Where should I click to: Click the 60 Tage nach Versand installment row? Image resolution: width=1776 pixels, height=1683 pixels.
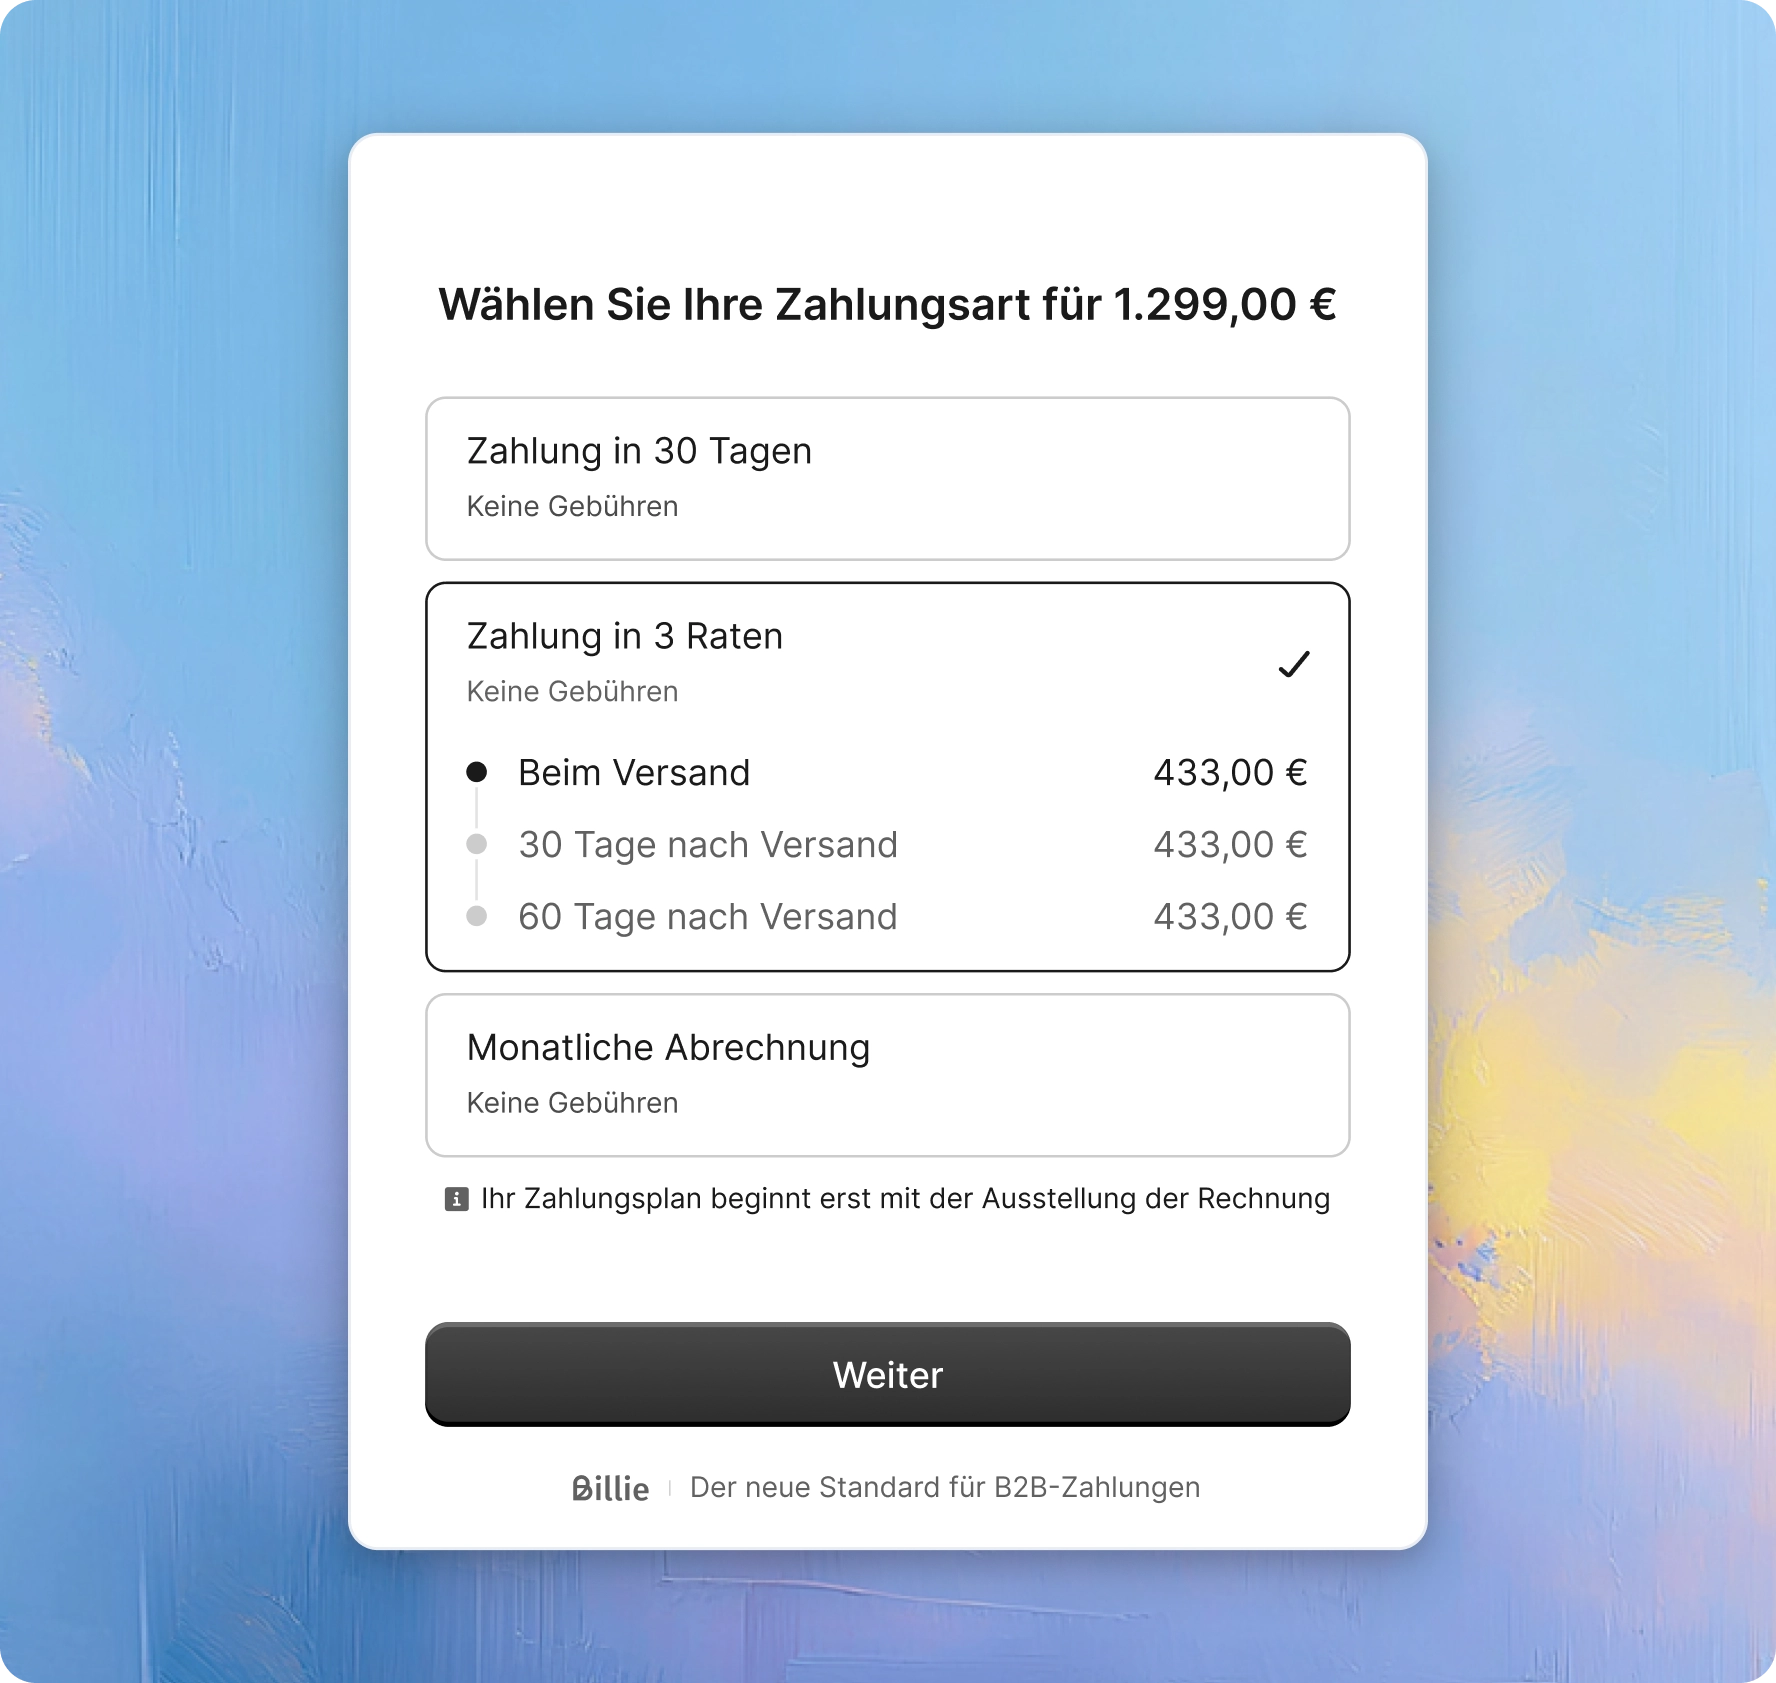tap(707, 915)
